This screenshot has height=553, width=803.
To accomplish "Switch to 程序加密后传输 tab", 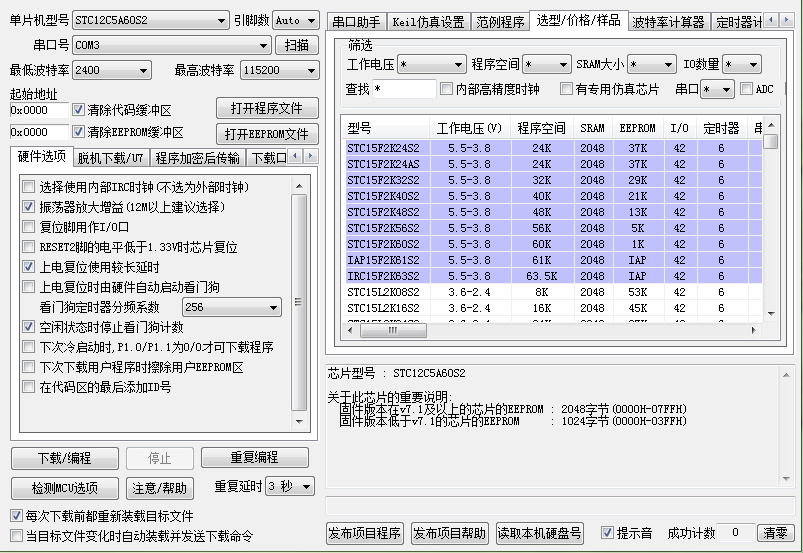I will coord(197,158).
